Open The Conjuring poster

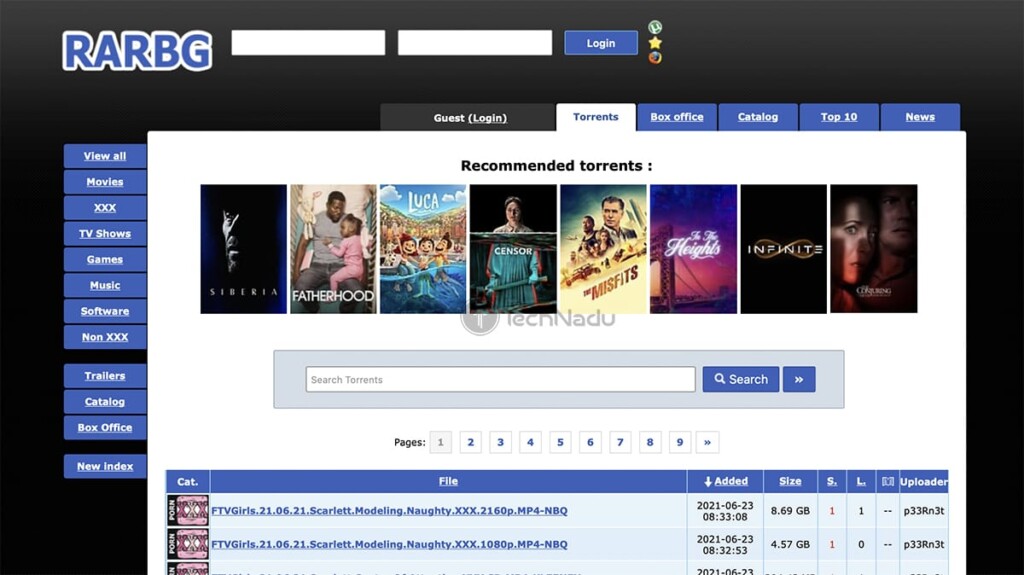tap(874, 249)
